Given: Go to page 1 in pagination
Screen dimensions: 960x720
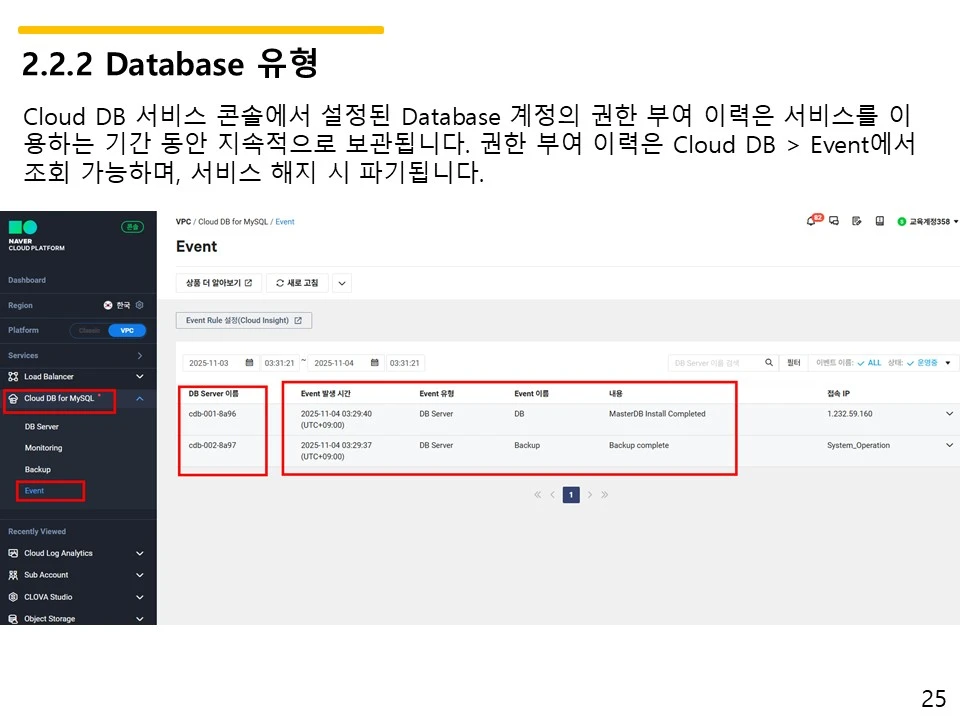Looking at the screenshot, I should (571, 495).
